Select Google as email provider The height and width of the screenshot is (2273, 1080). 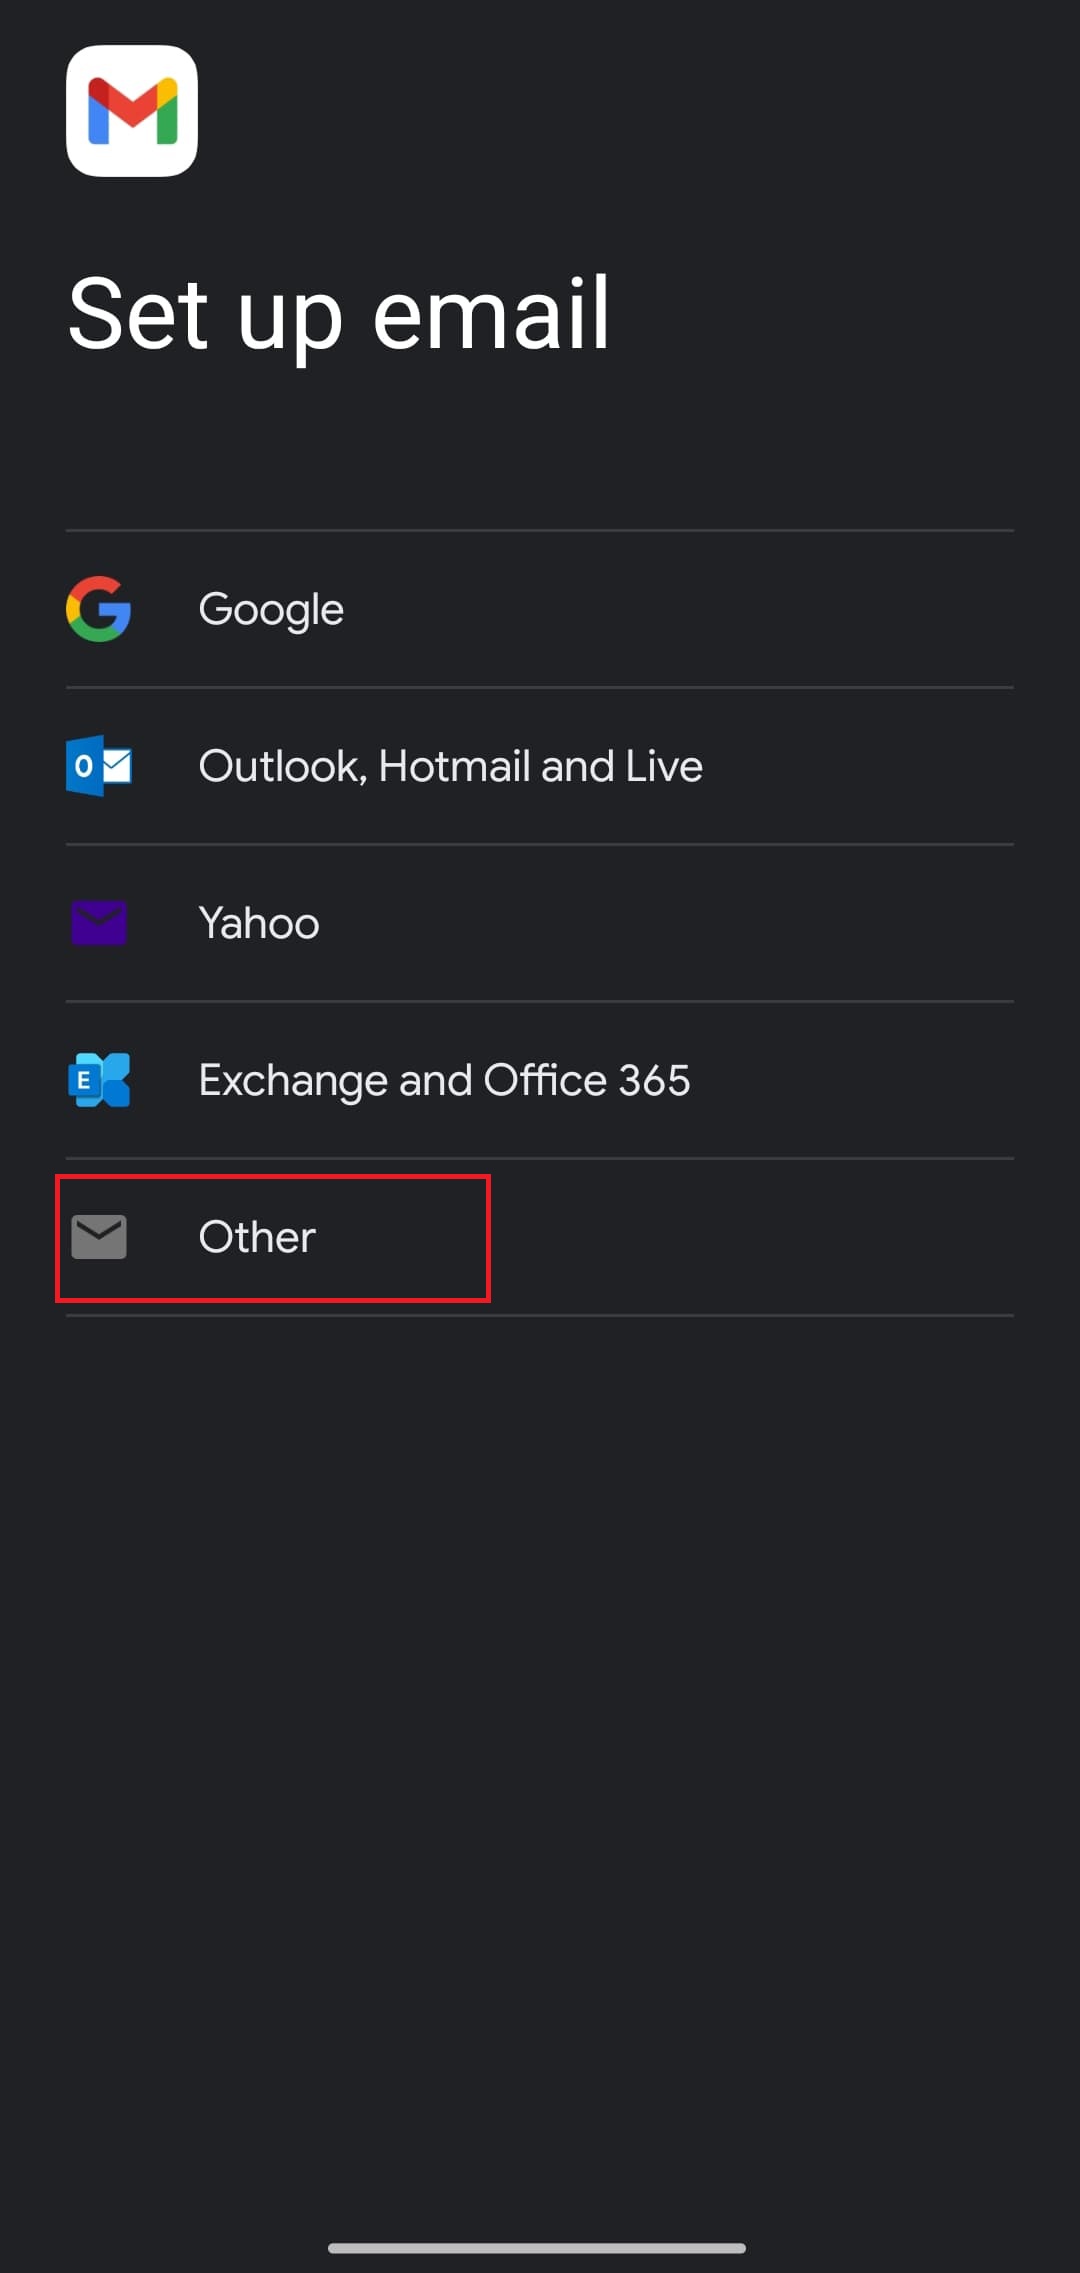(x=540, y=609)
